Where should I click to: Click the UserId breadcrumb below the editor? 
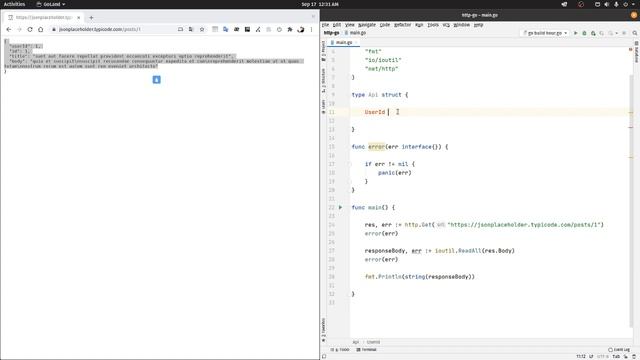[x=373, y=342]
